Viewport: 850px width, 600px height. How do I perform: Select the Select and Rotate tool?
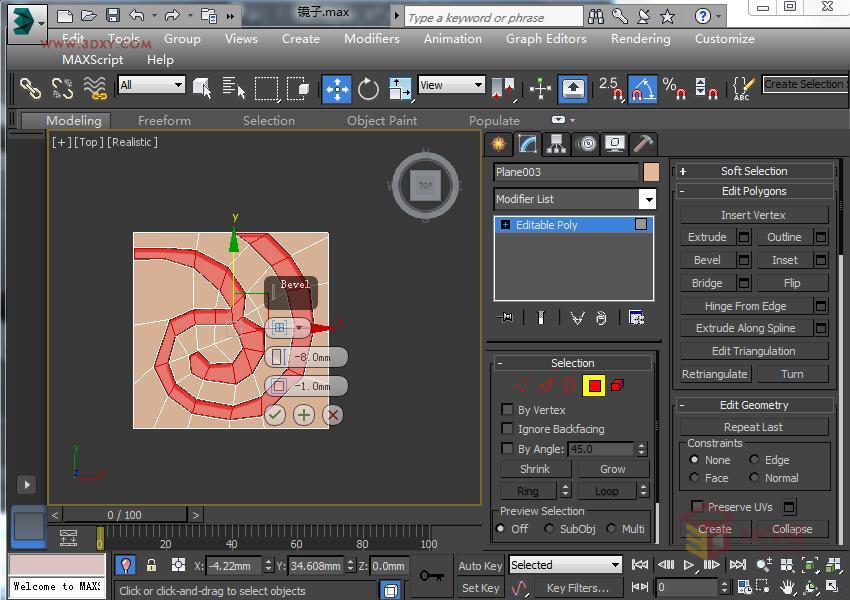click(367, 89)
